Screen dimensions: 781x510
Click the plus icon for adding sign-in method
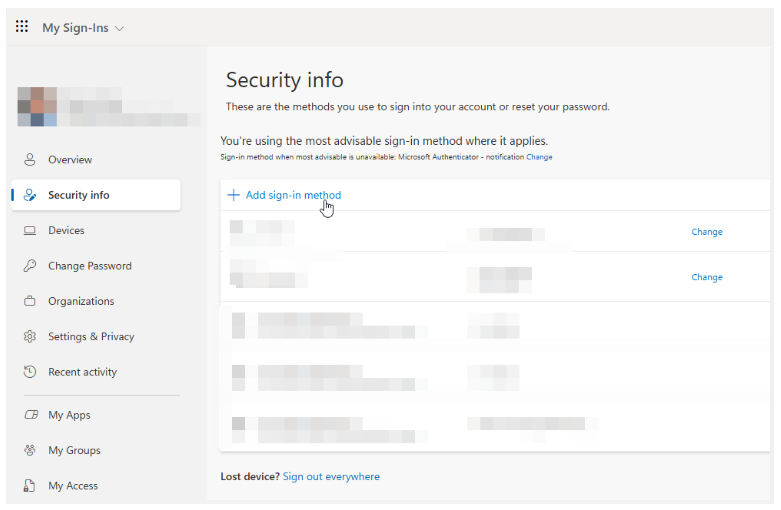(234, 195)
